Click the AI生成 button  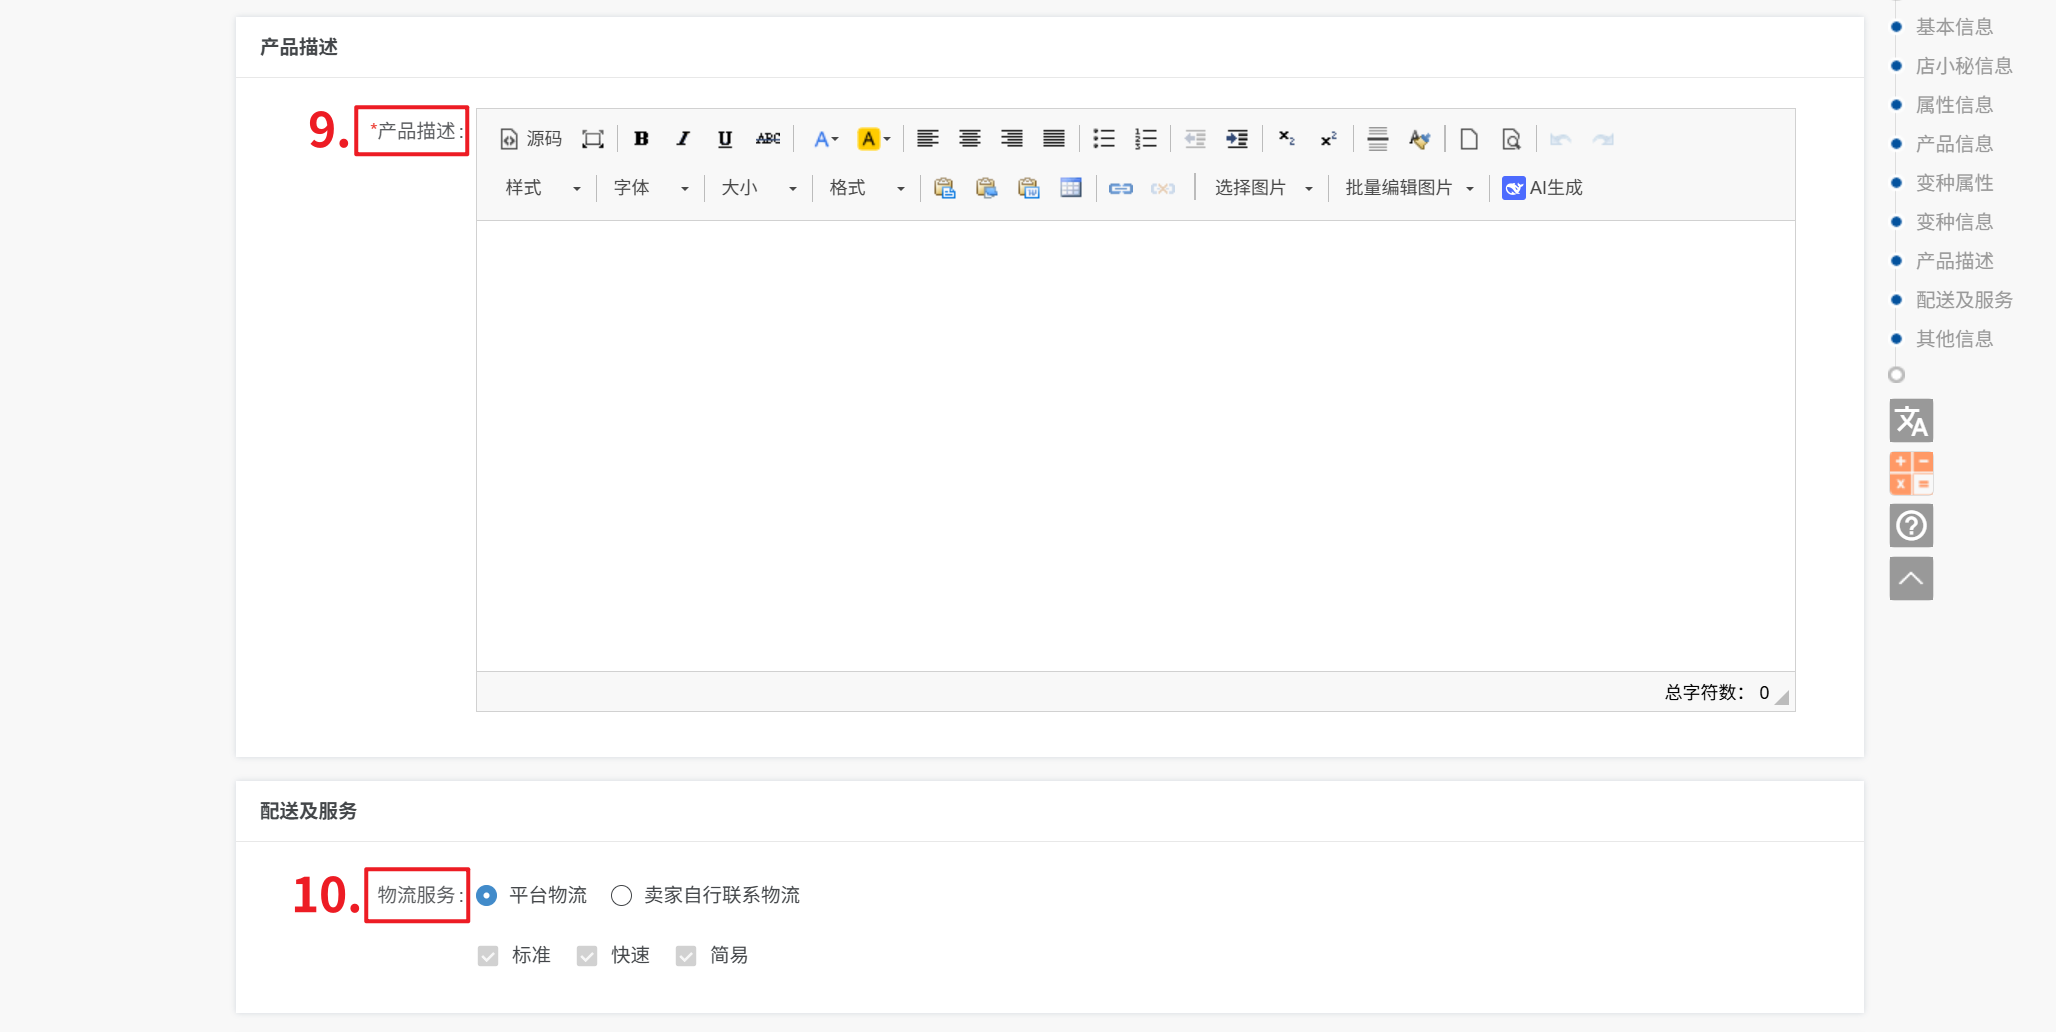pyautogui.click(x=1543, y=188)
